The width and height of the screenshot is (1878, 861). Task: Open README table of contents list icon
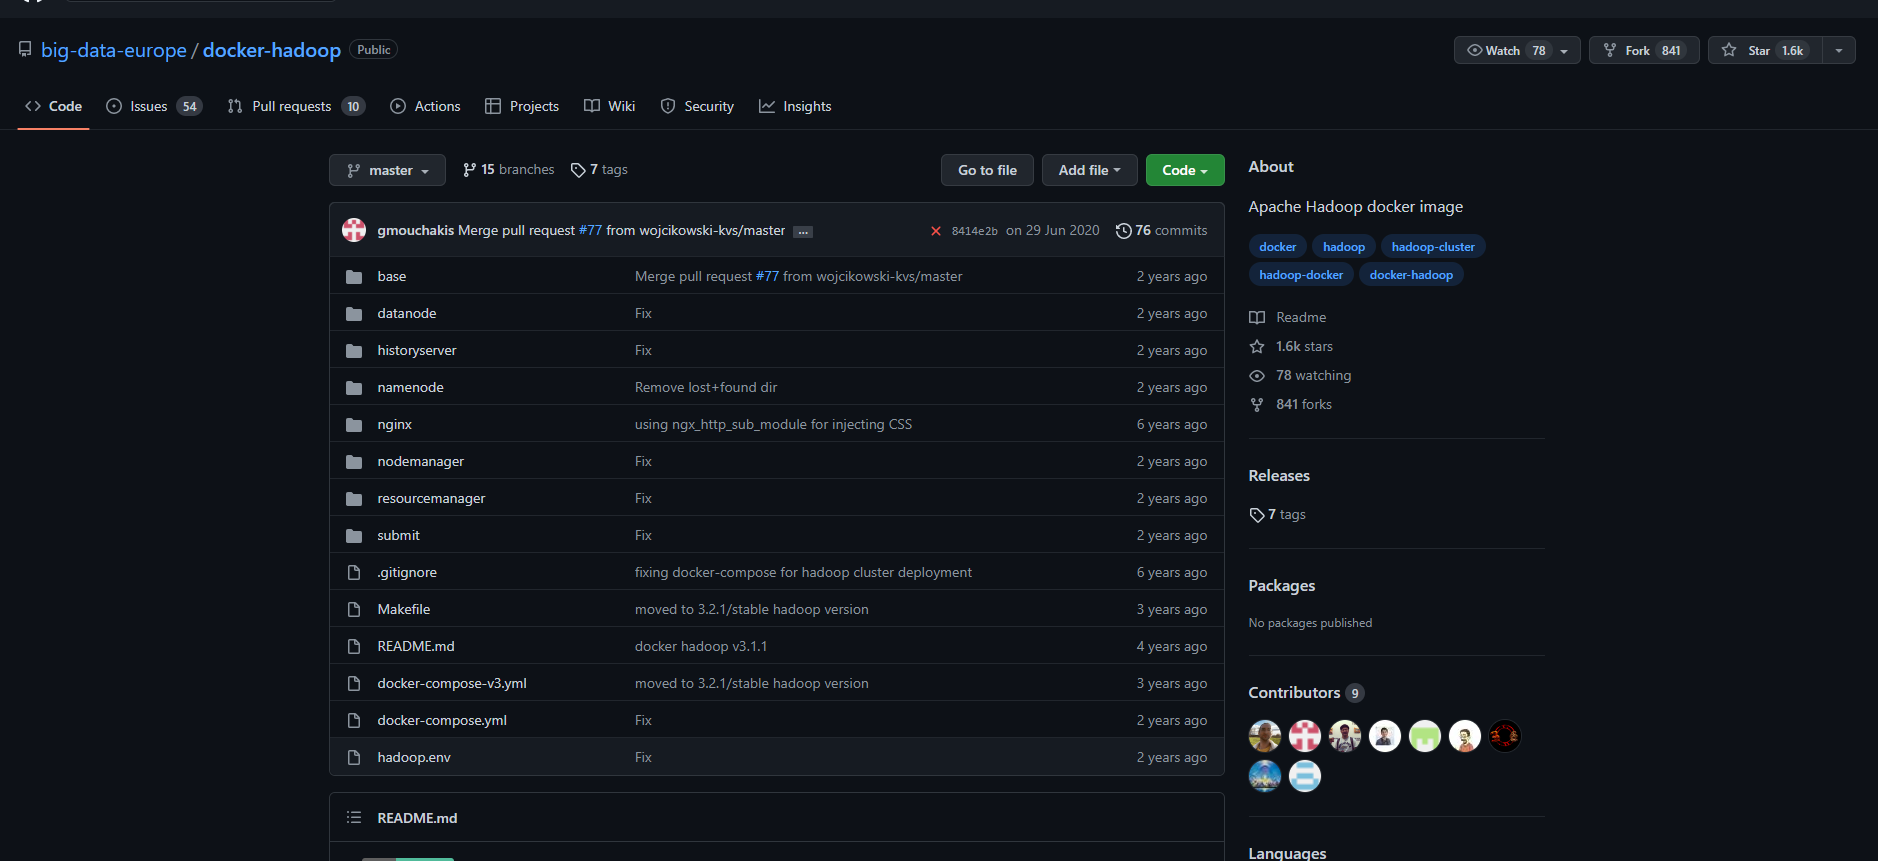pos(354,818)
